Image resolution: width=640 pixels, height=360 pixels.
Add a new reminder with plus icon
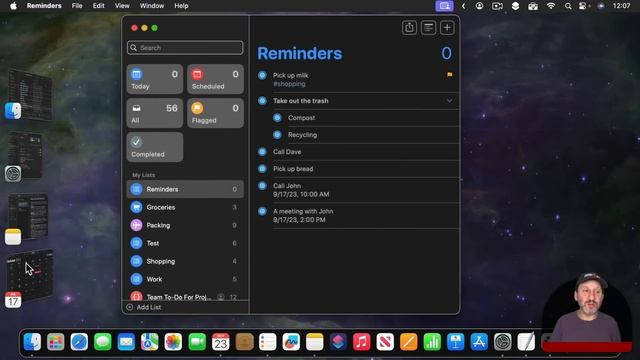447,28
